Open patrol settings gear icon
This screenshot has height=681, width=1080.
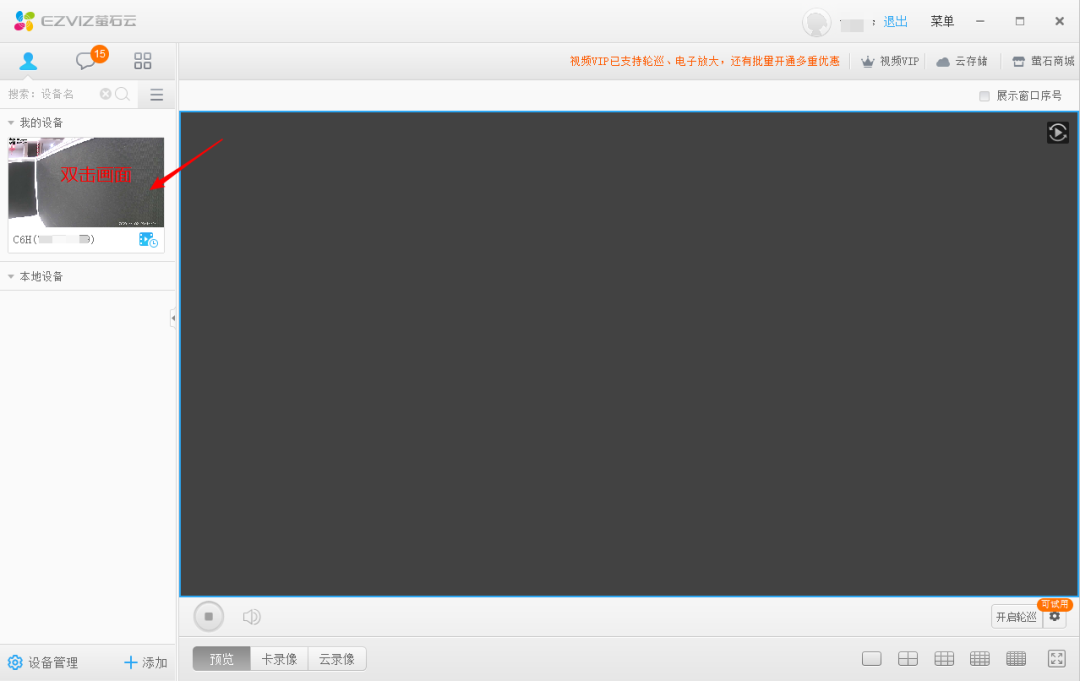coord(1054,617)
